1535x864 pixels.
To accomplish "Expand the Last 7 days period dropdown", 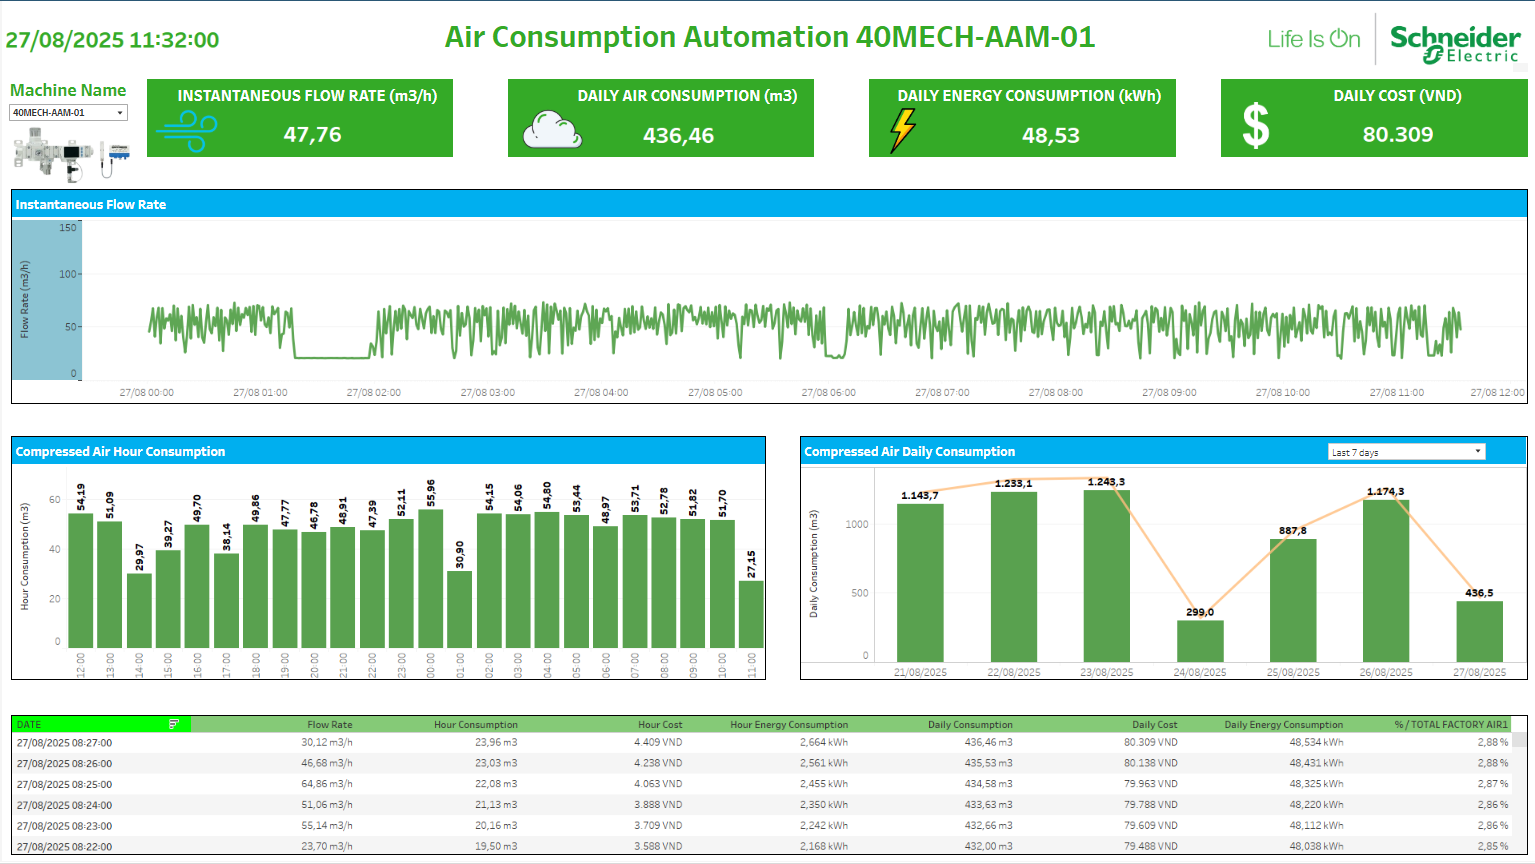I will 1406,452.
